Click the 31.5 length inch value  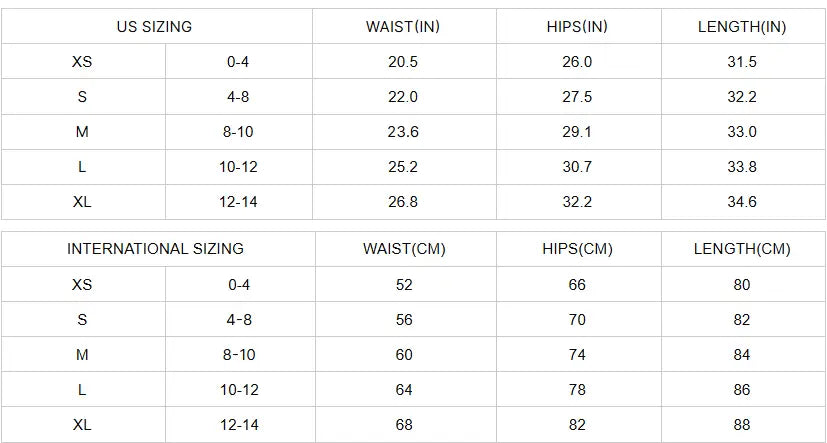[x=742, y=62]
